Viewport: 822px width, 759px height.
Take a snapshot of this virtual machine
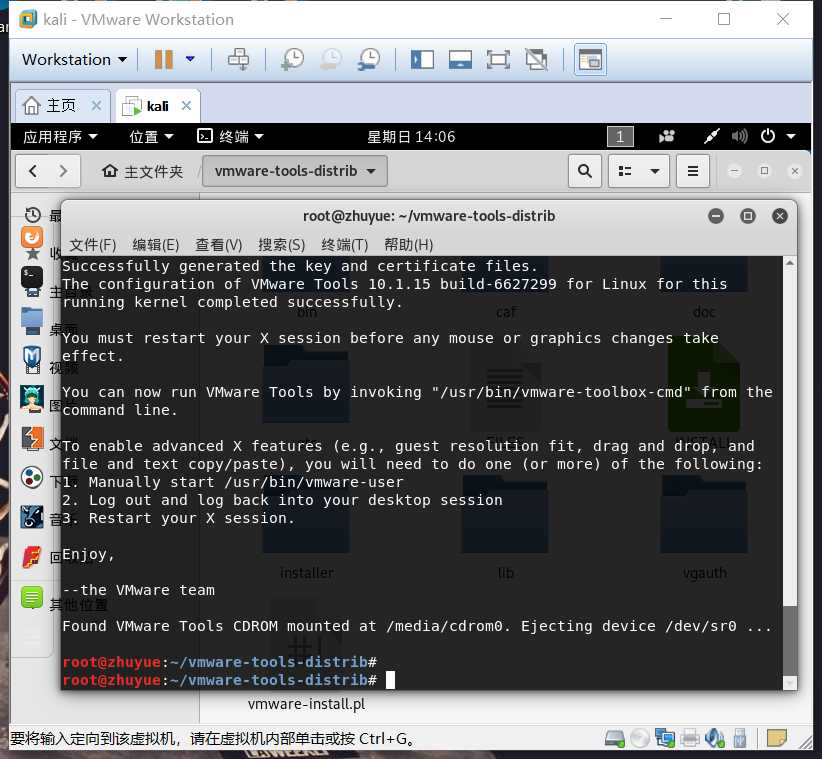(x=292, y=59)
